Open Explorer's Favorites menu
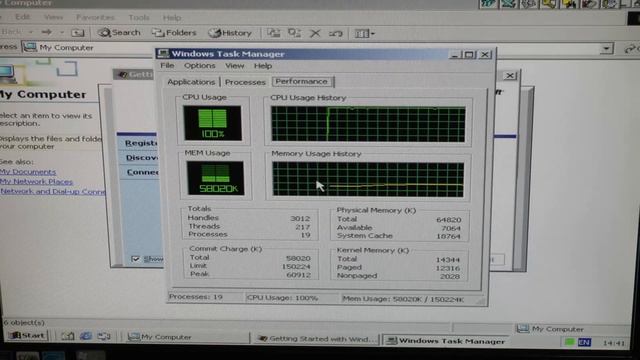The image size is (640, 360). [x=95, y=17]
